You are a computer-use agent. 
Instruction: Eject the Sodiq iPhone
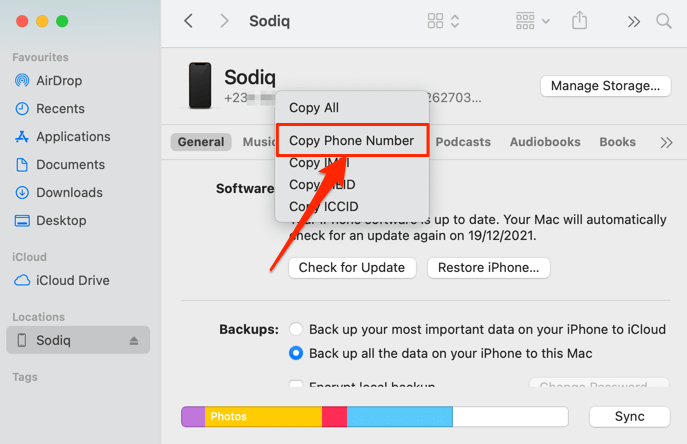(x=134, y=341)
